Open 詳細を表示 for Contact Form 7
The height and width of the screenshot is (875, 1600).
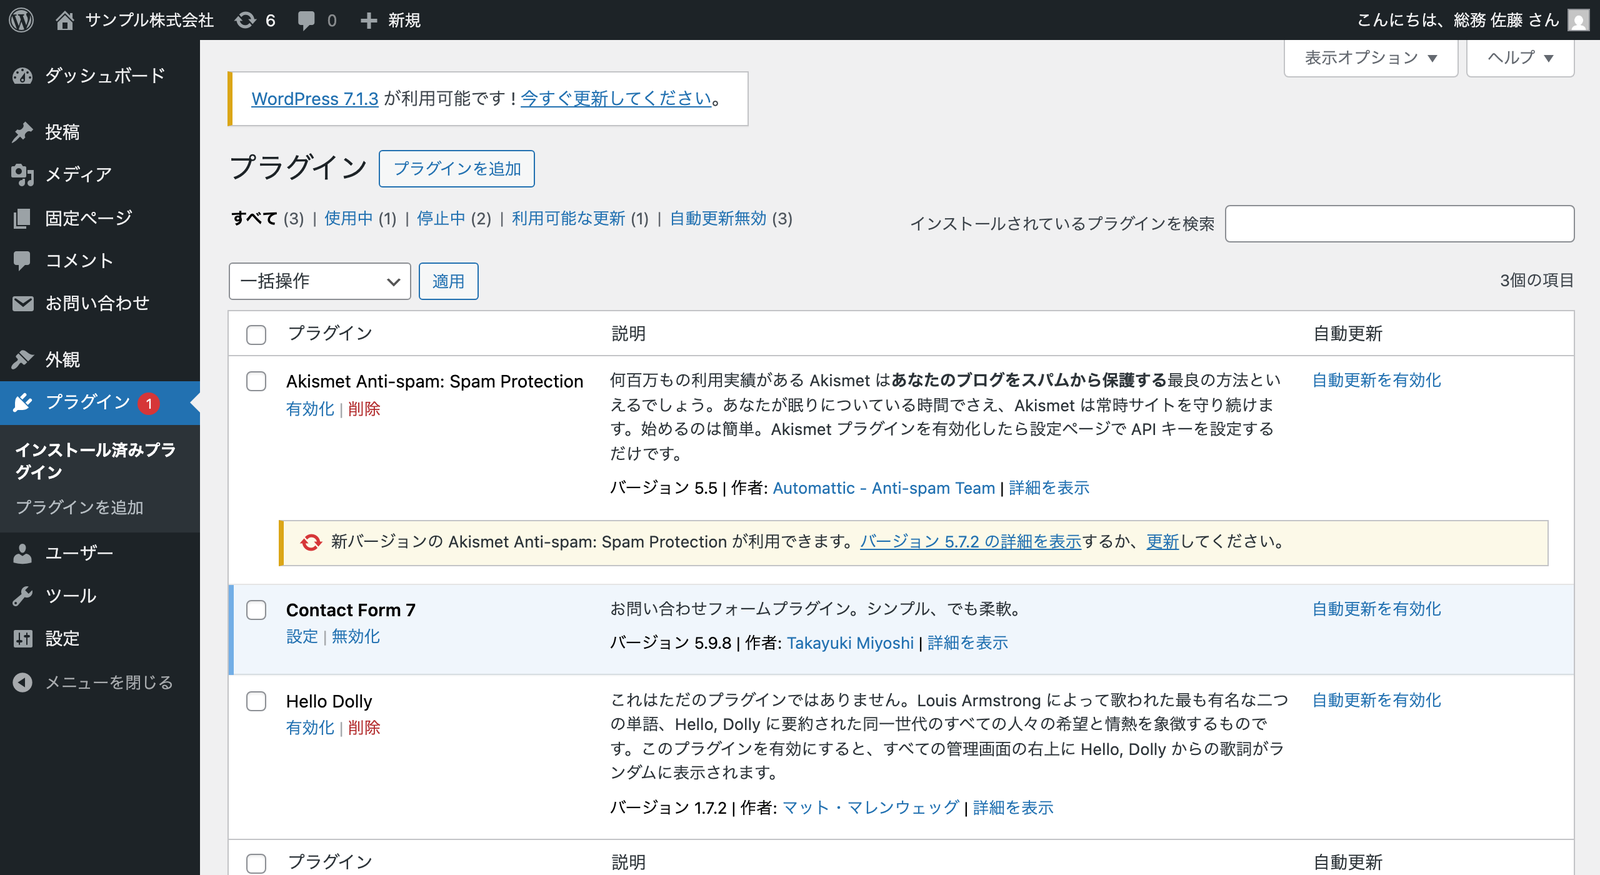tap(968, 643)
